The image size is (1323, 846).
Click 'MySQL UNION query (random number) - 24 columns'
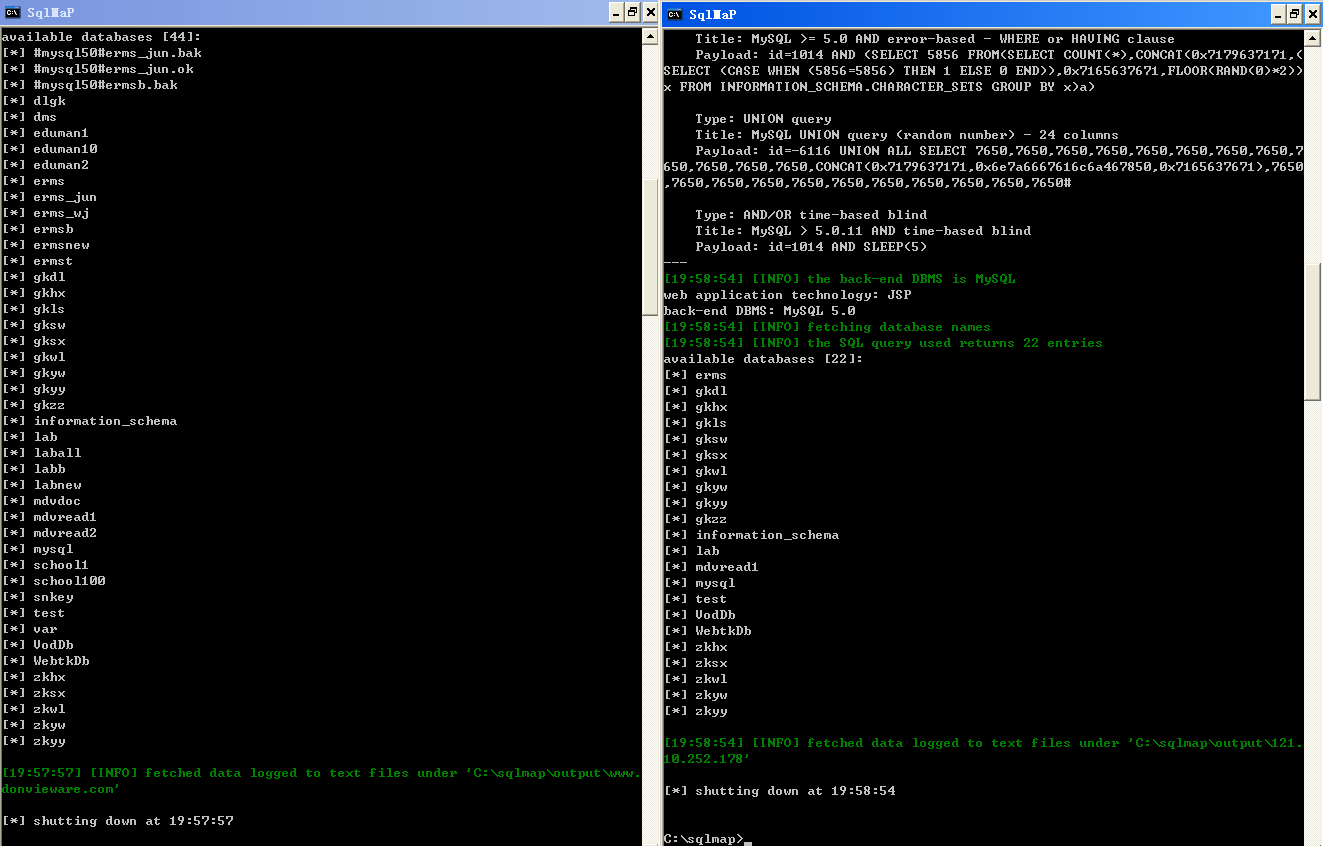935,135
